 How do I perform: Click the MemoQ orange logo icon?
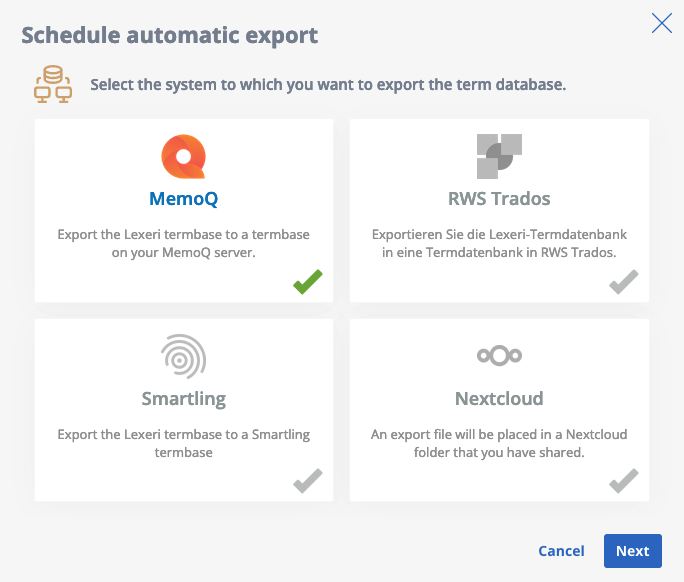(183, 156)
